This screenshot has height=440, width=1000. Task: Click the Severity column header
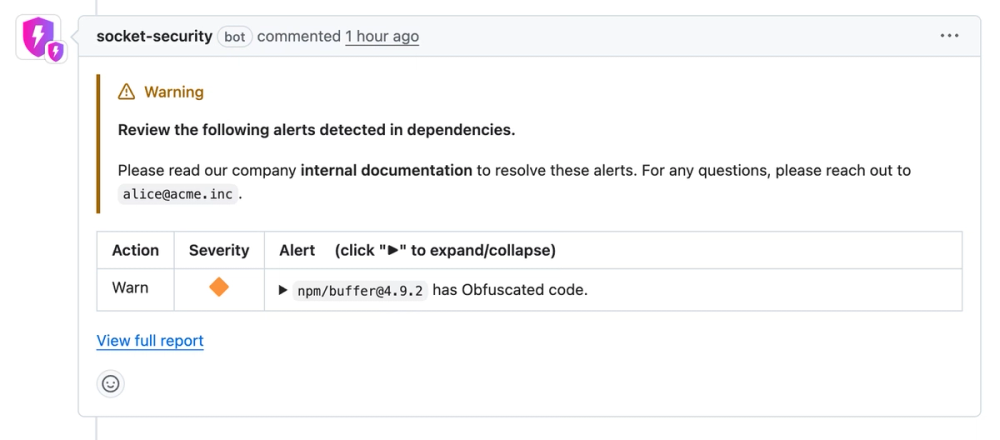tap(219, 250)
